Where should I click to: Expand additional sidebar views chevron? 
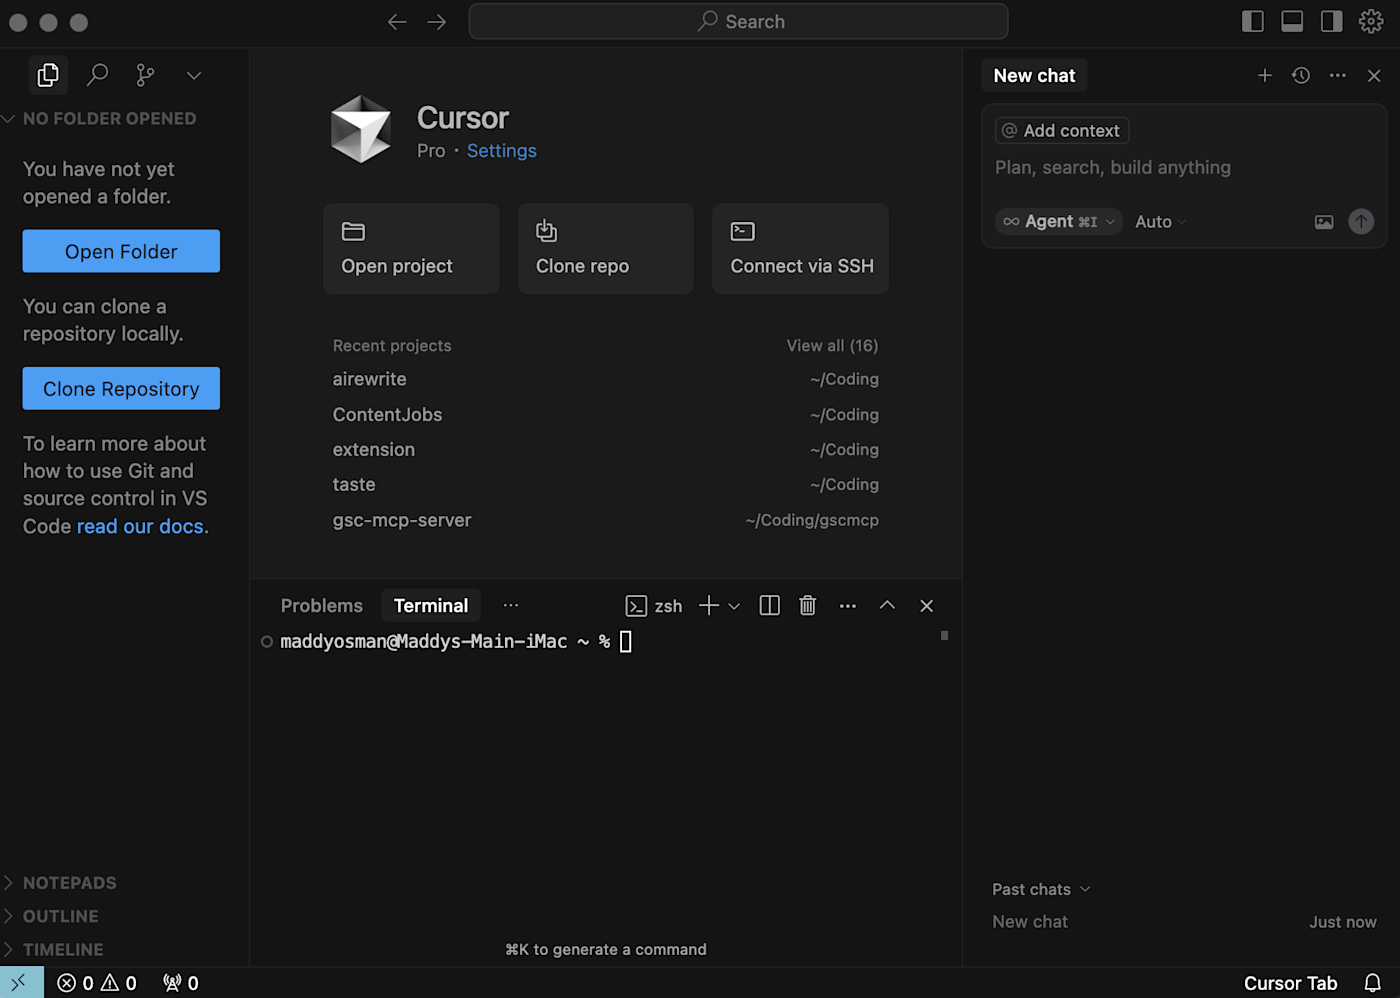tap(194, 76)
